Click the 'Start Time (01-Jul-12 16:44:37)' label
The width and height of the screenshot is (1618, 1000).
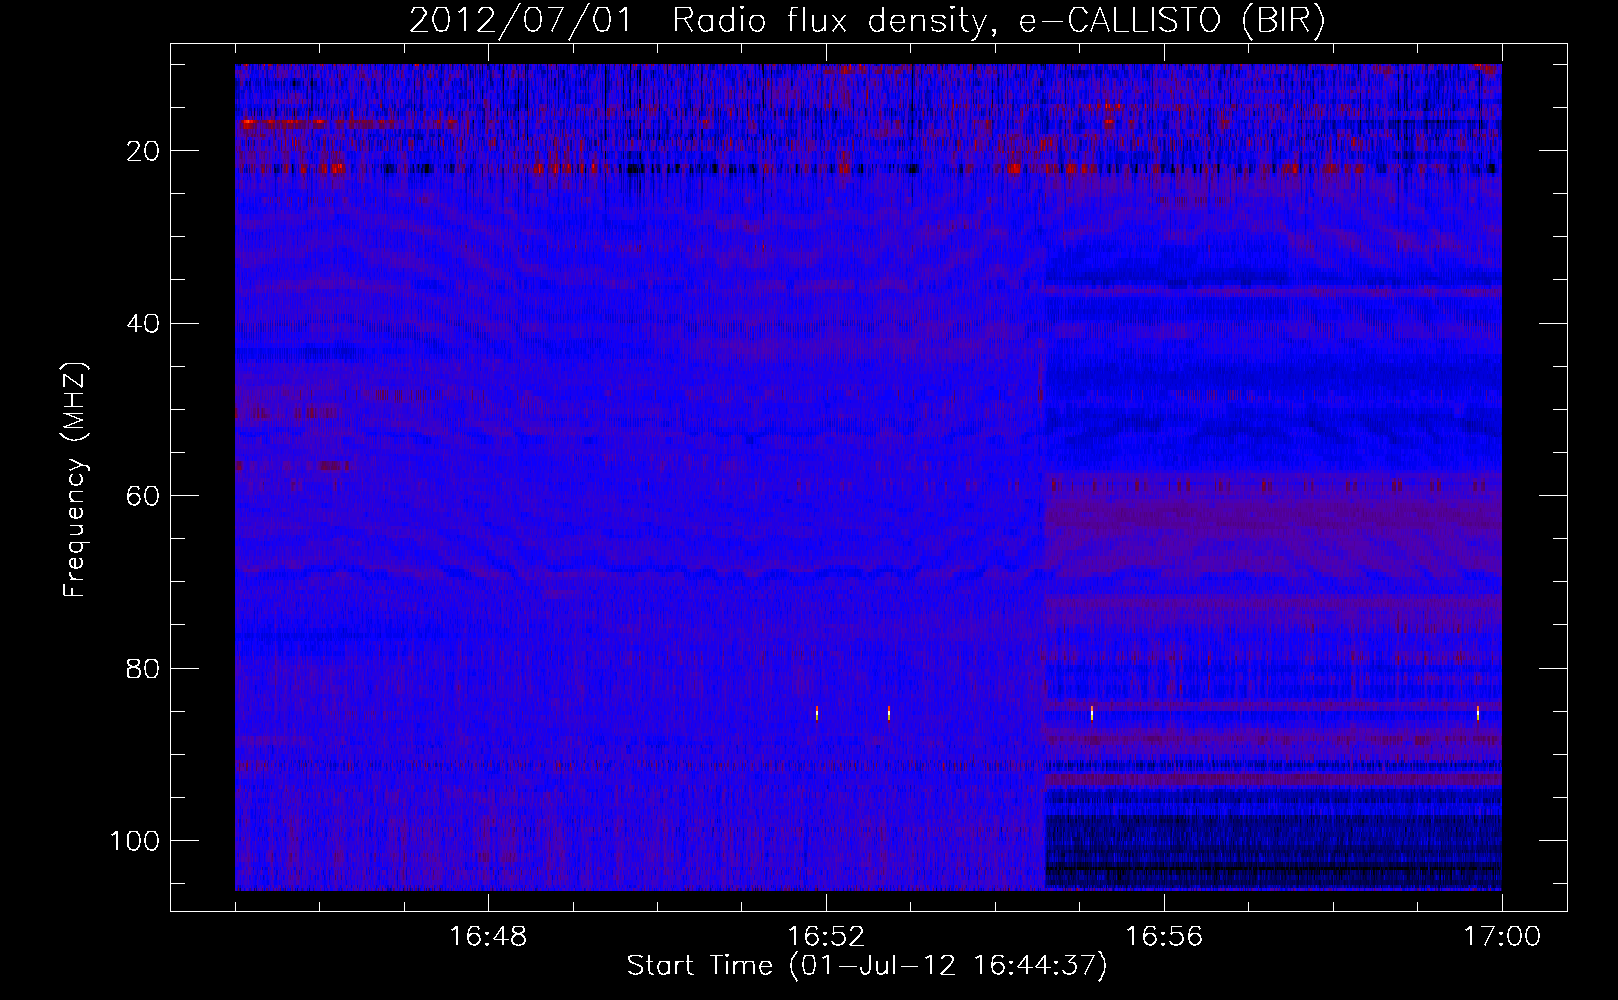867,966
